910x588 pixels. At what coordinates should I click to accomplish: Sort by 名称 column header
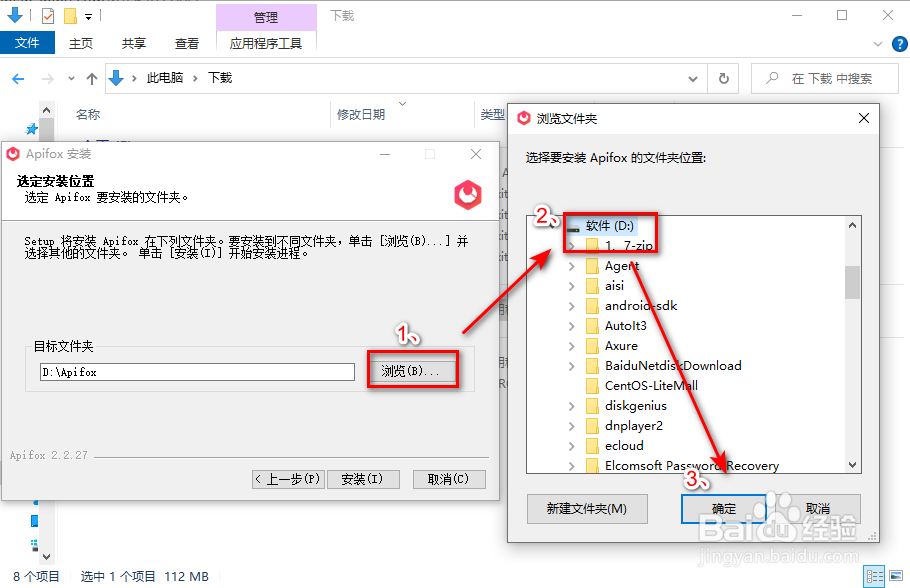point(88,114)
